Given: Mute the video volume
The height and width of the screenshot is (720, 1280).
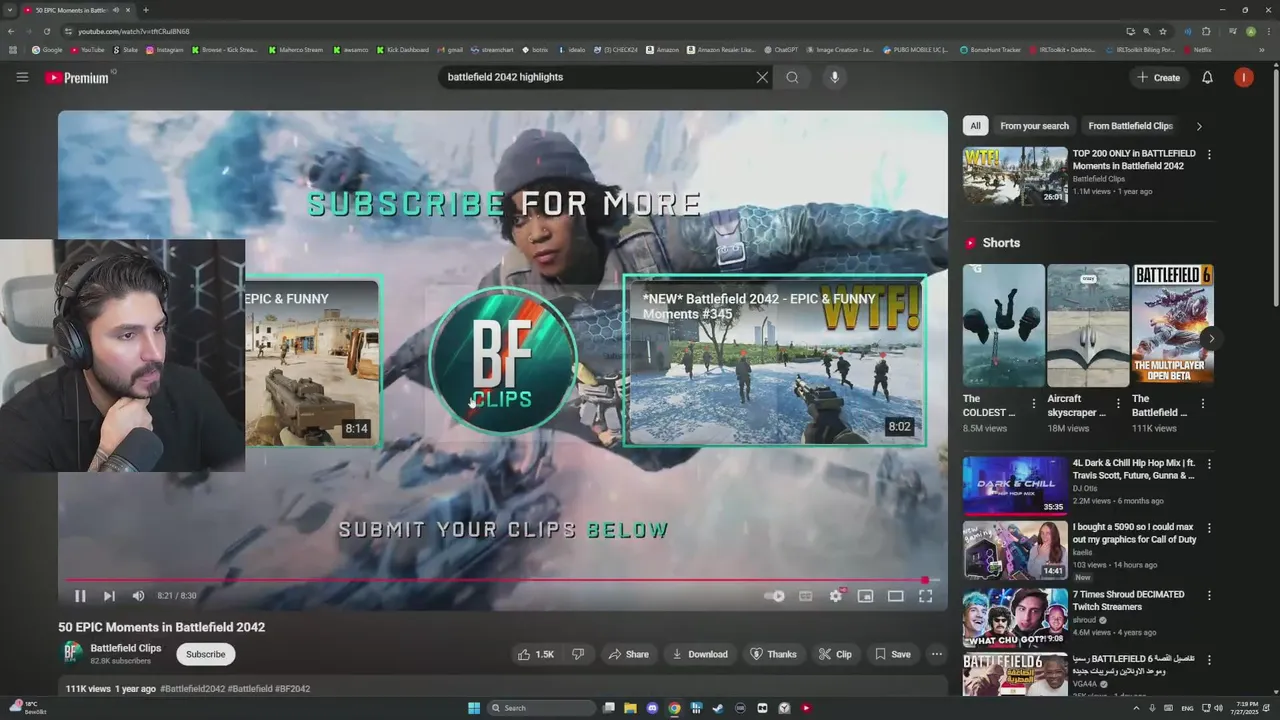Looking at the screenshot, I should [x=138, y=596].
